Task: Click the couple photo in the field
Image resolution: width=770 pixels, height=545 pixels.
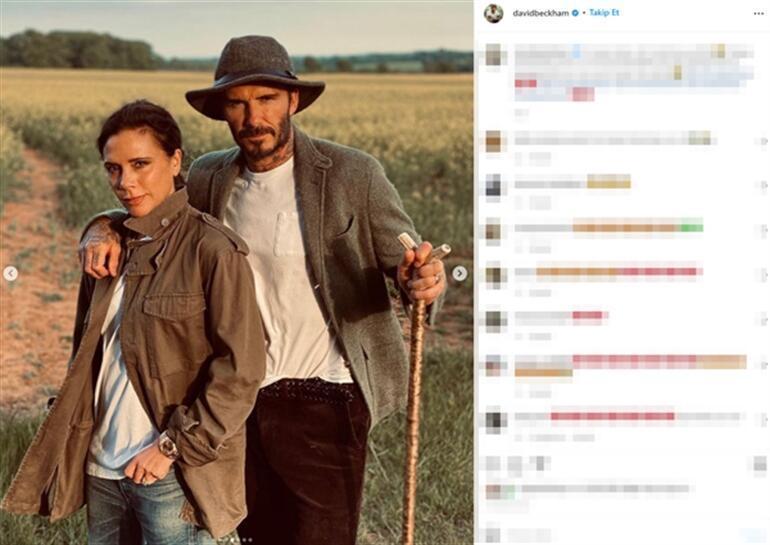Action: 237,272
